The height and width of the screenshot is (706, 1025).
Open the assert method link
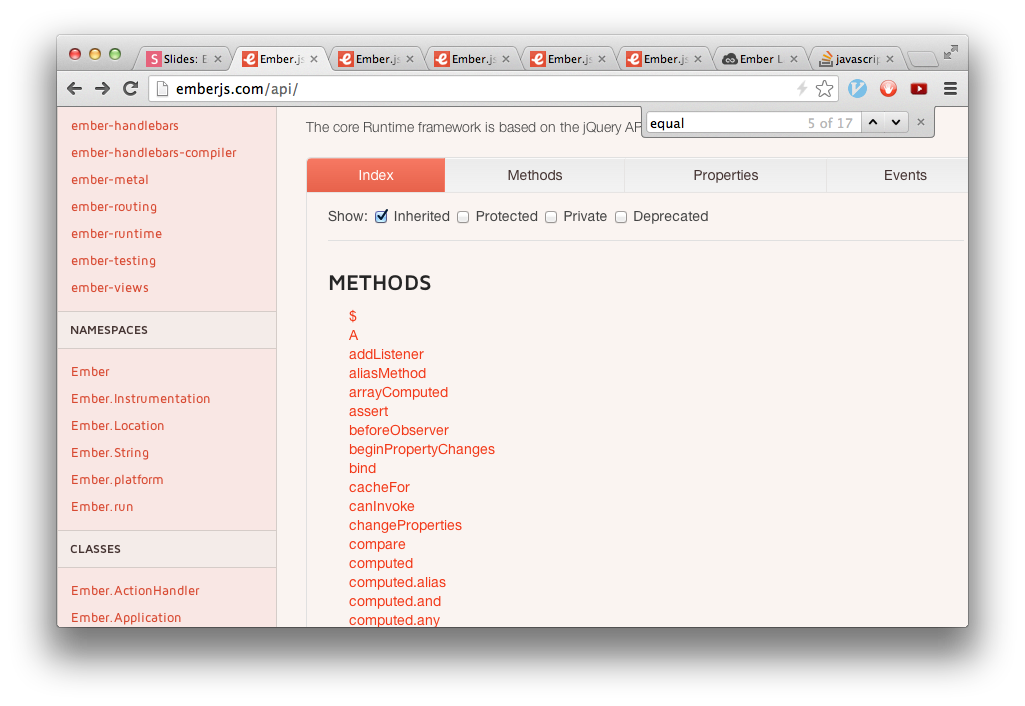(x=369, y=411)
